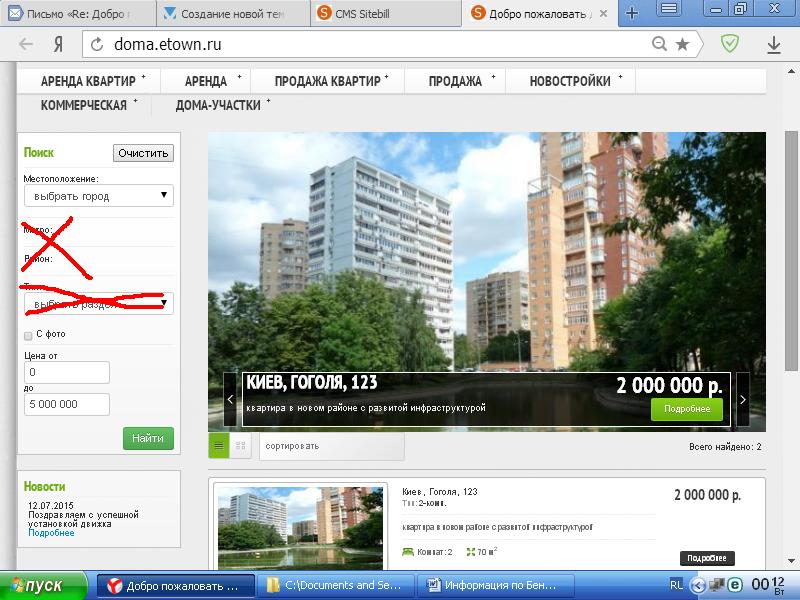The height and width of the screenshot is (600, 800).
Task: Switch to grid view layout icon
Action: click(x=241, y=446)
